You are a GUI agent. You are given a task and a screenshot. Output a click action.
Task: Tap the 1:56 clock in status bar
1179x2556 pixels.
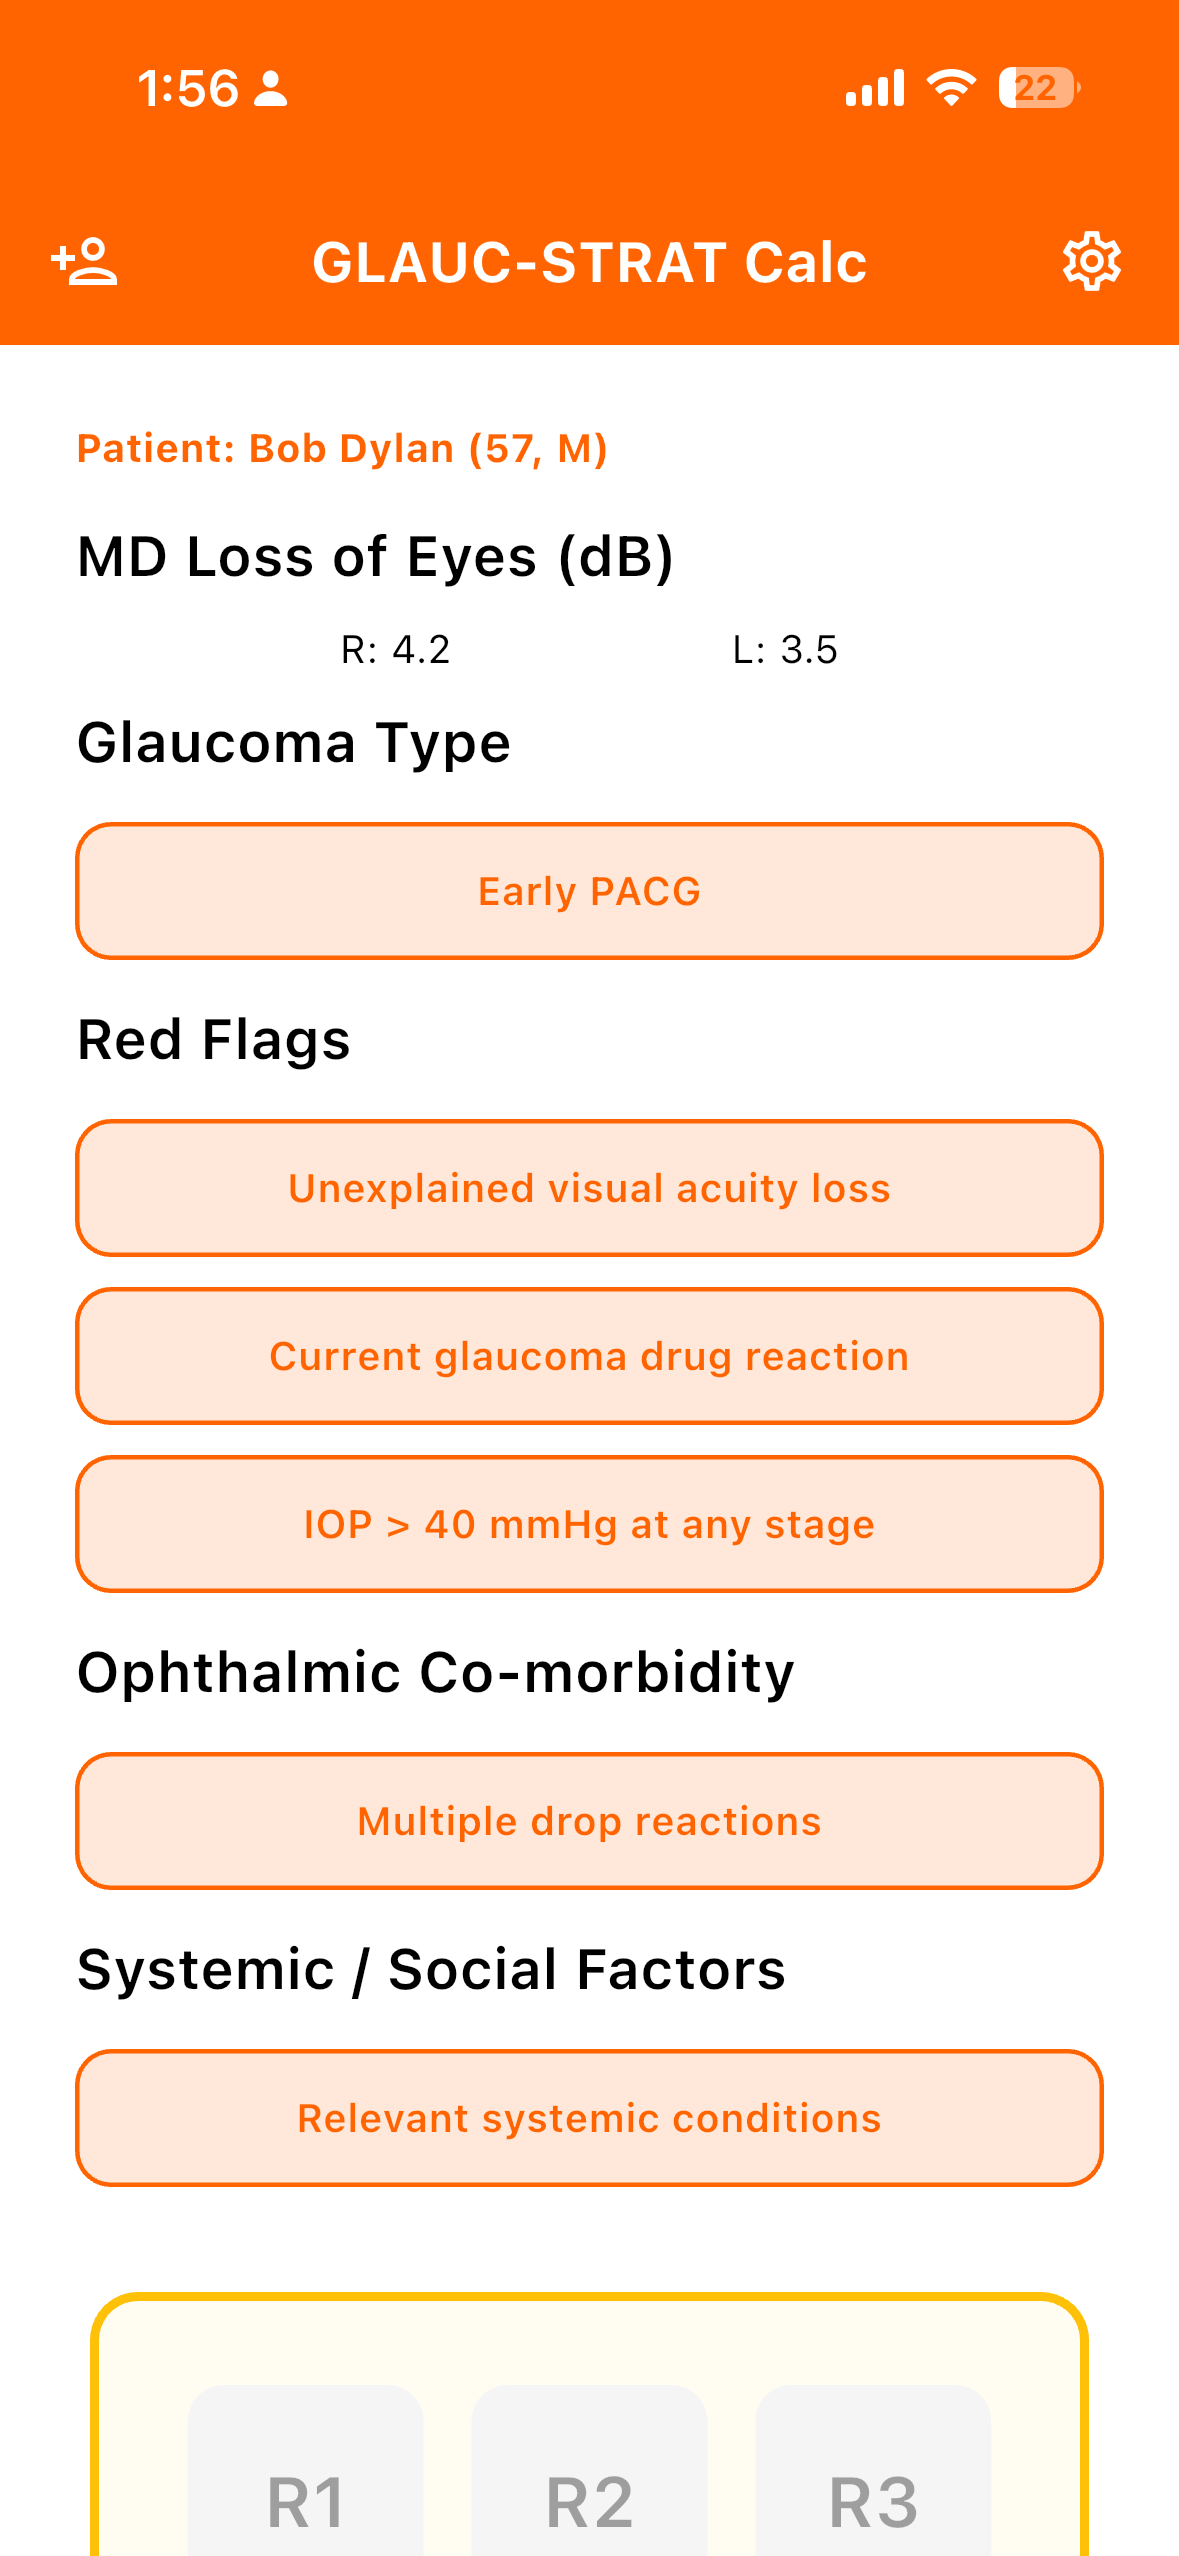click(x=188, y=89)
